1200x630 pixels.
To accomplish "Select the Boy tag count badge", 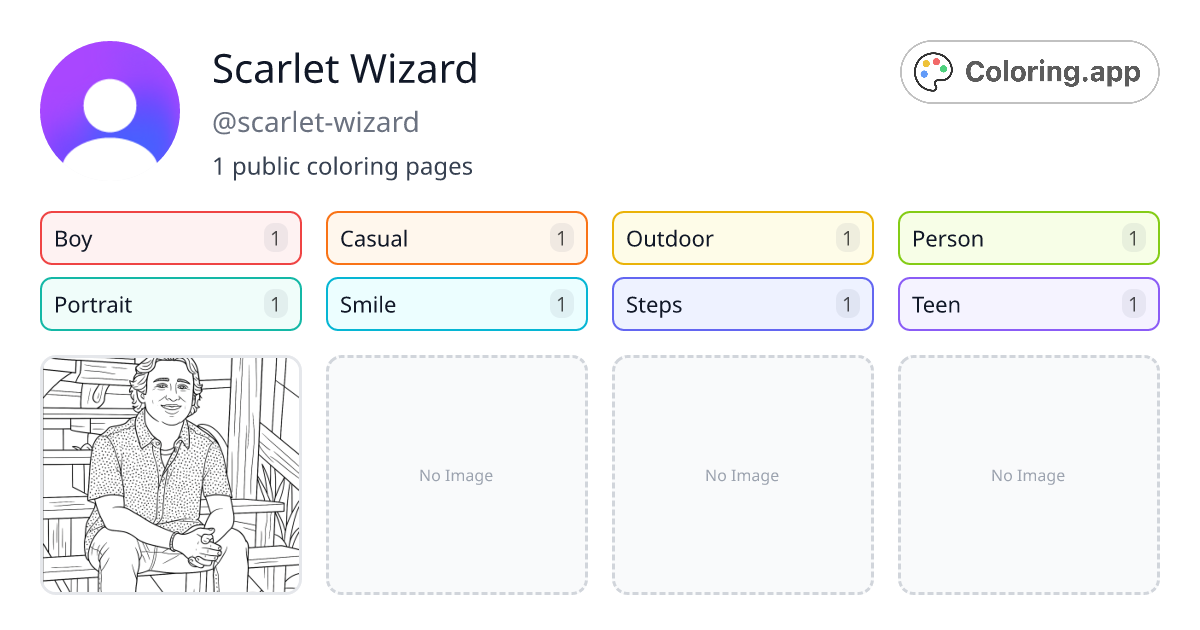I will 275,238.
